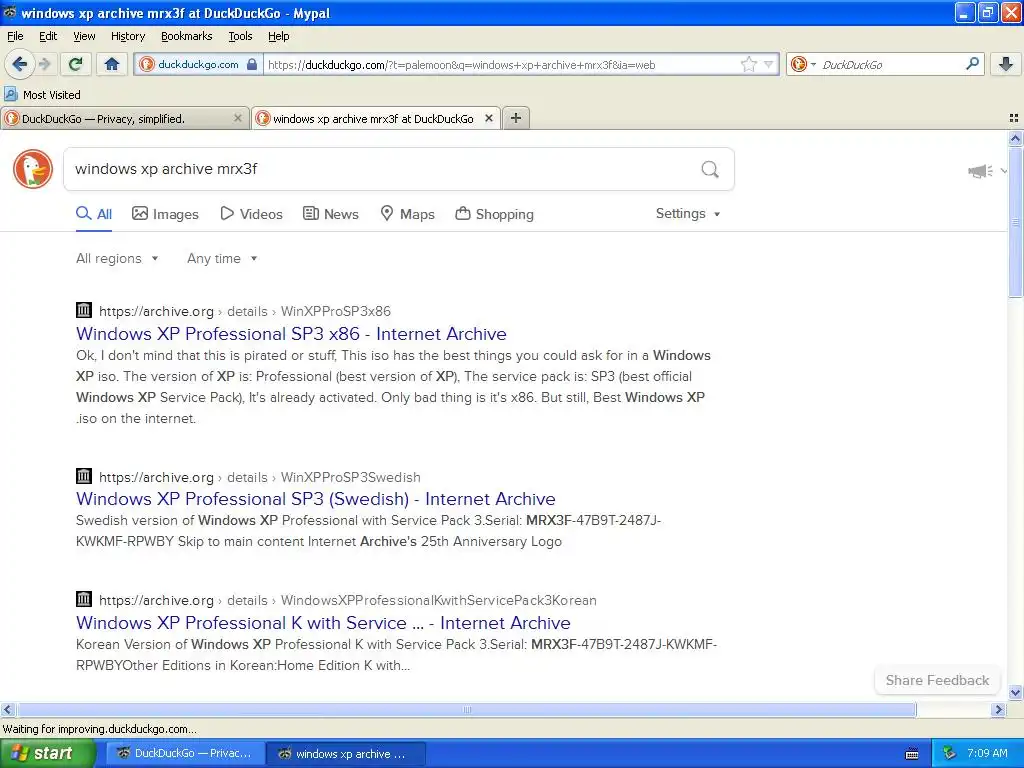Expand the Any time filter

(x=222, y=259)
